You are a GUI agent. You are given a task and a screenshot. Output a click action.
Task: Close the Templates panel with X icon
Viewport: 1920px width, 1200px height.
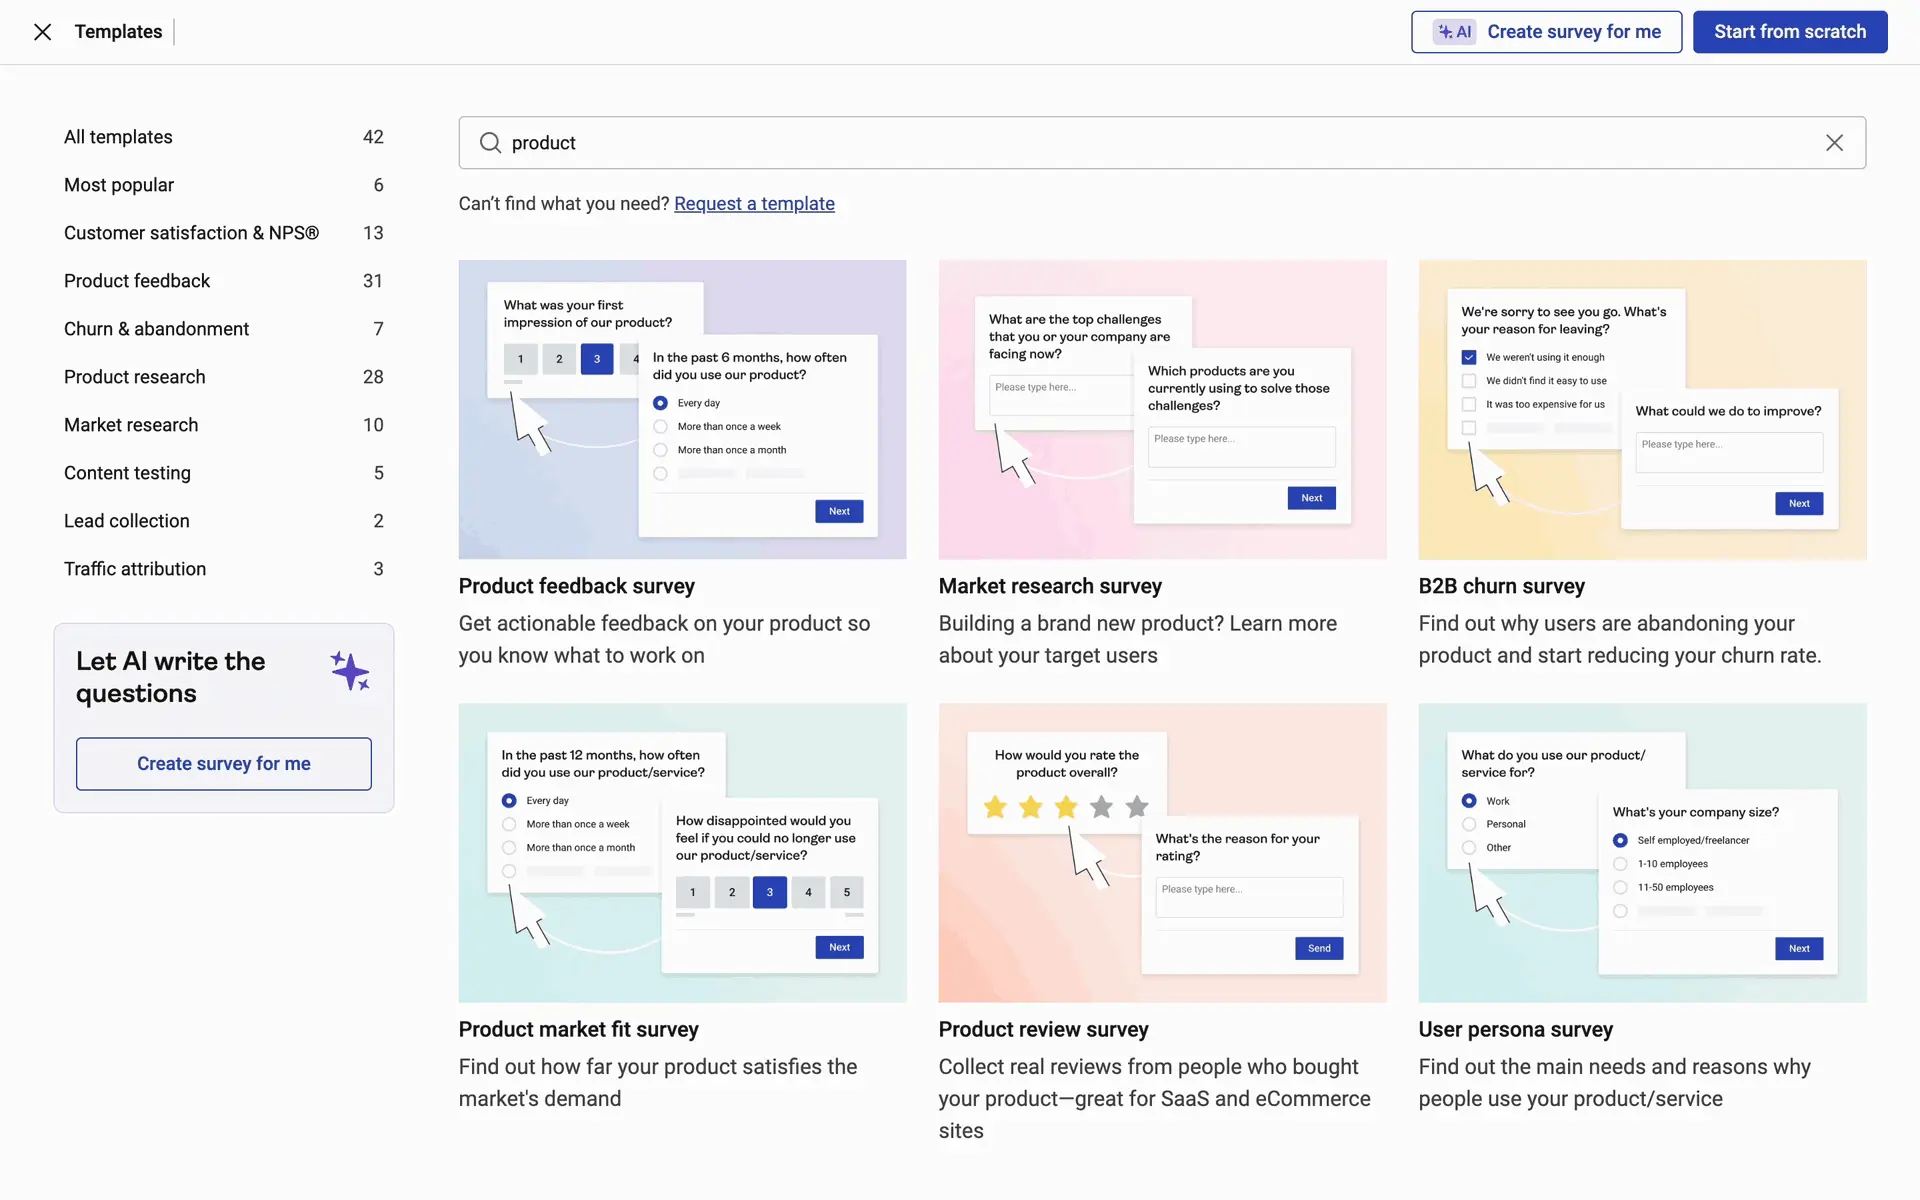click(42, 32)
